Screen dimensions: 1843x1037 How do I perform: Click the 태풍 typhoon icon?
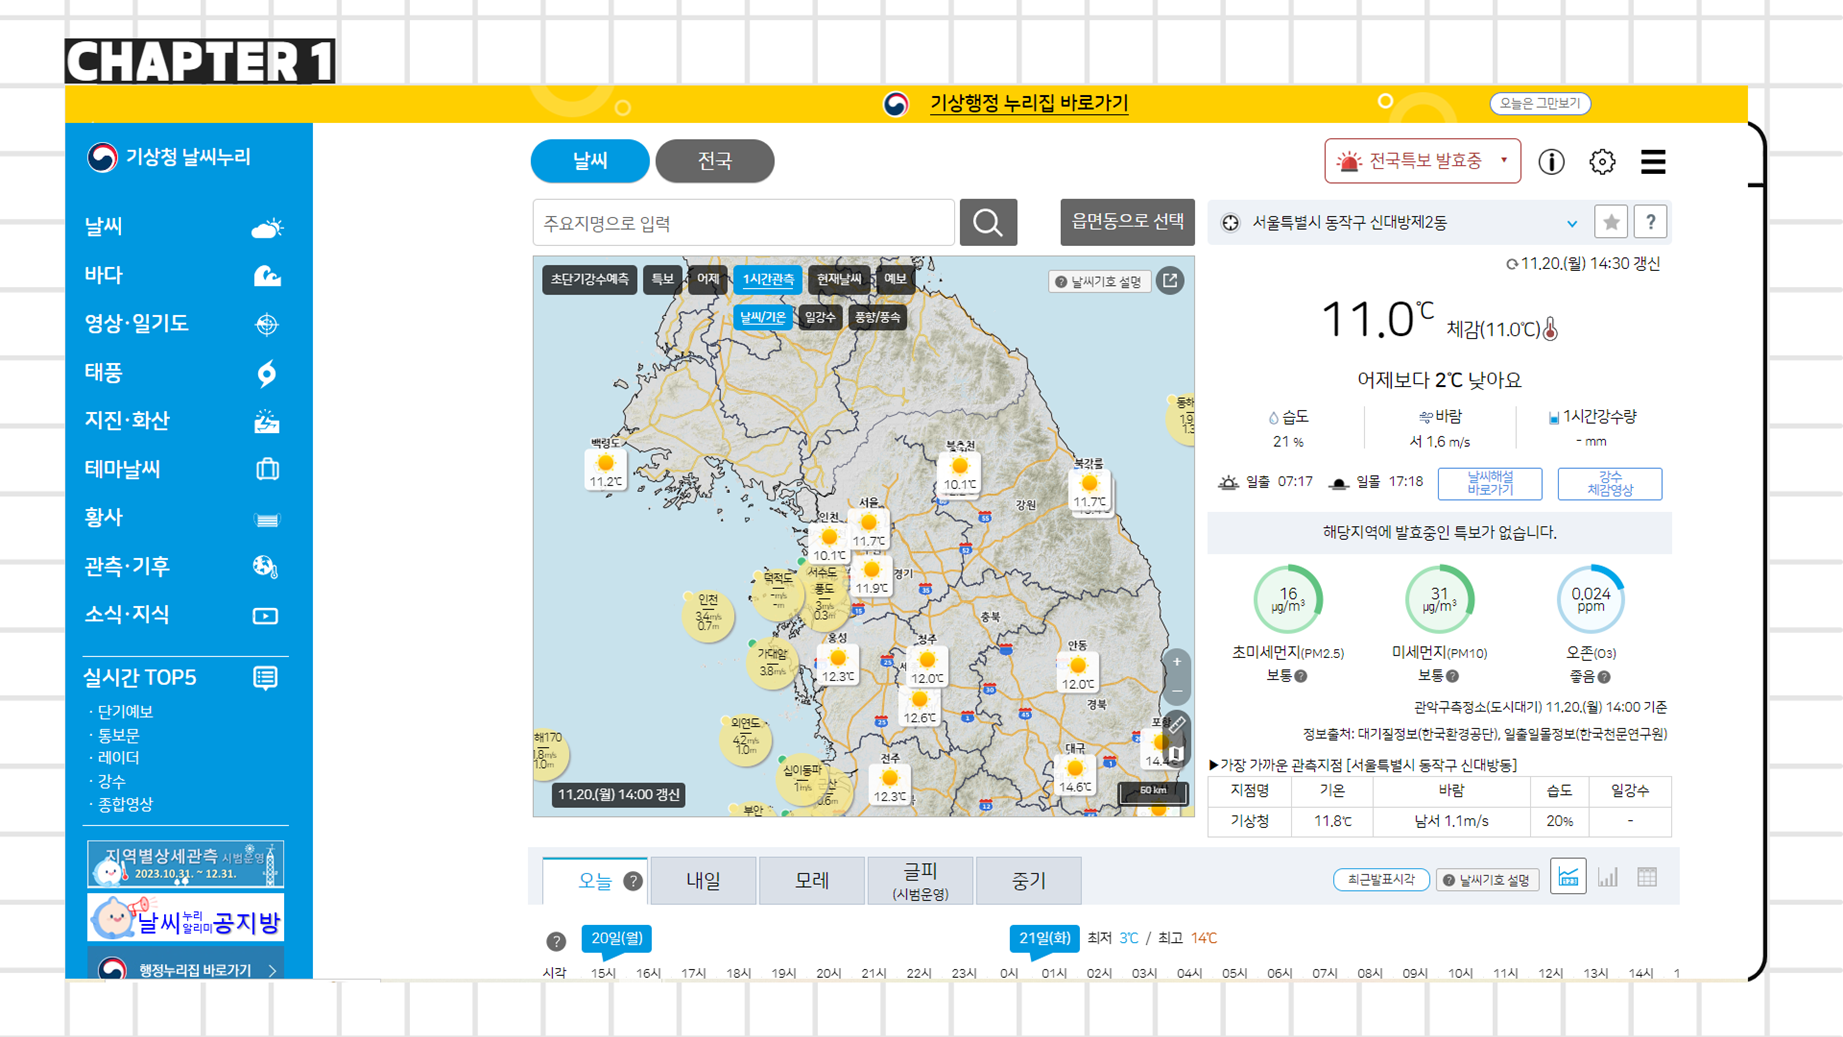point(266,373)
